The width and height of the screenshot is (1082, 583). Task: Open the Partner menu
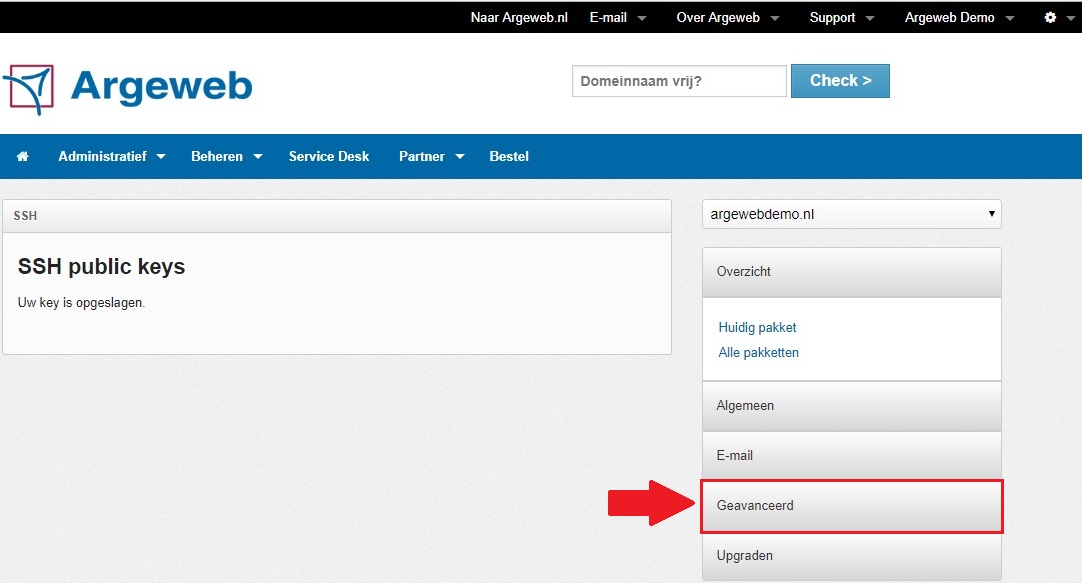[431, 157]
